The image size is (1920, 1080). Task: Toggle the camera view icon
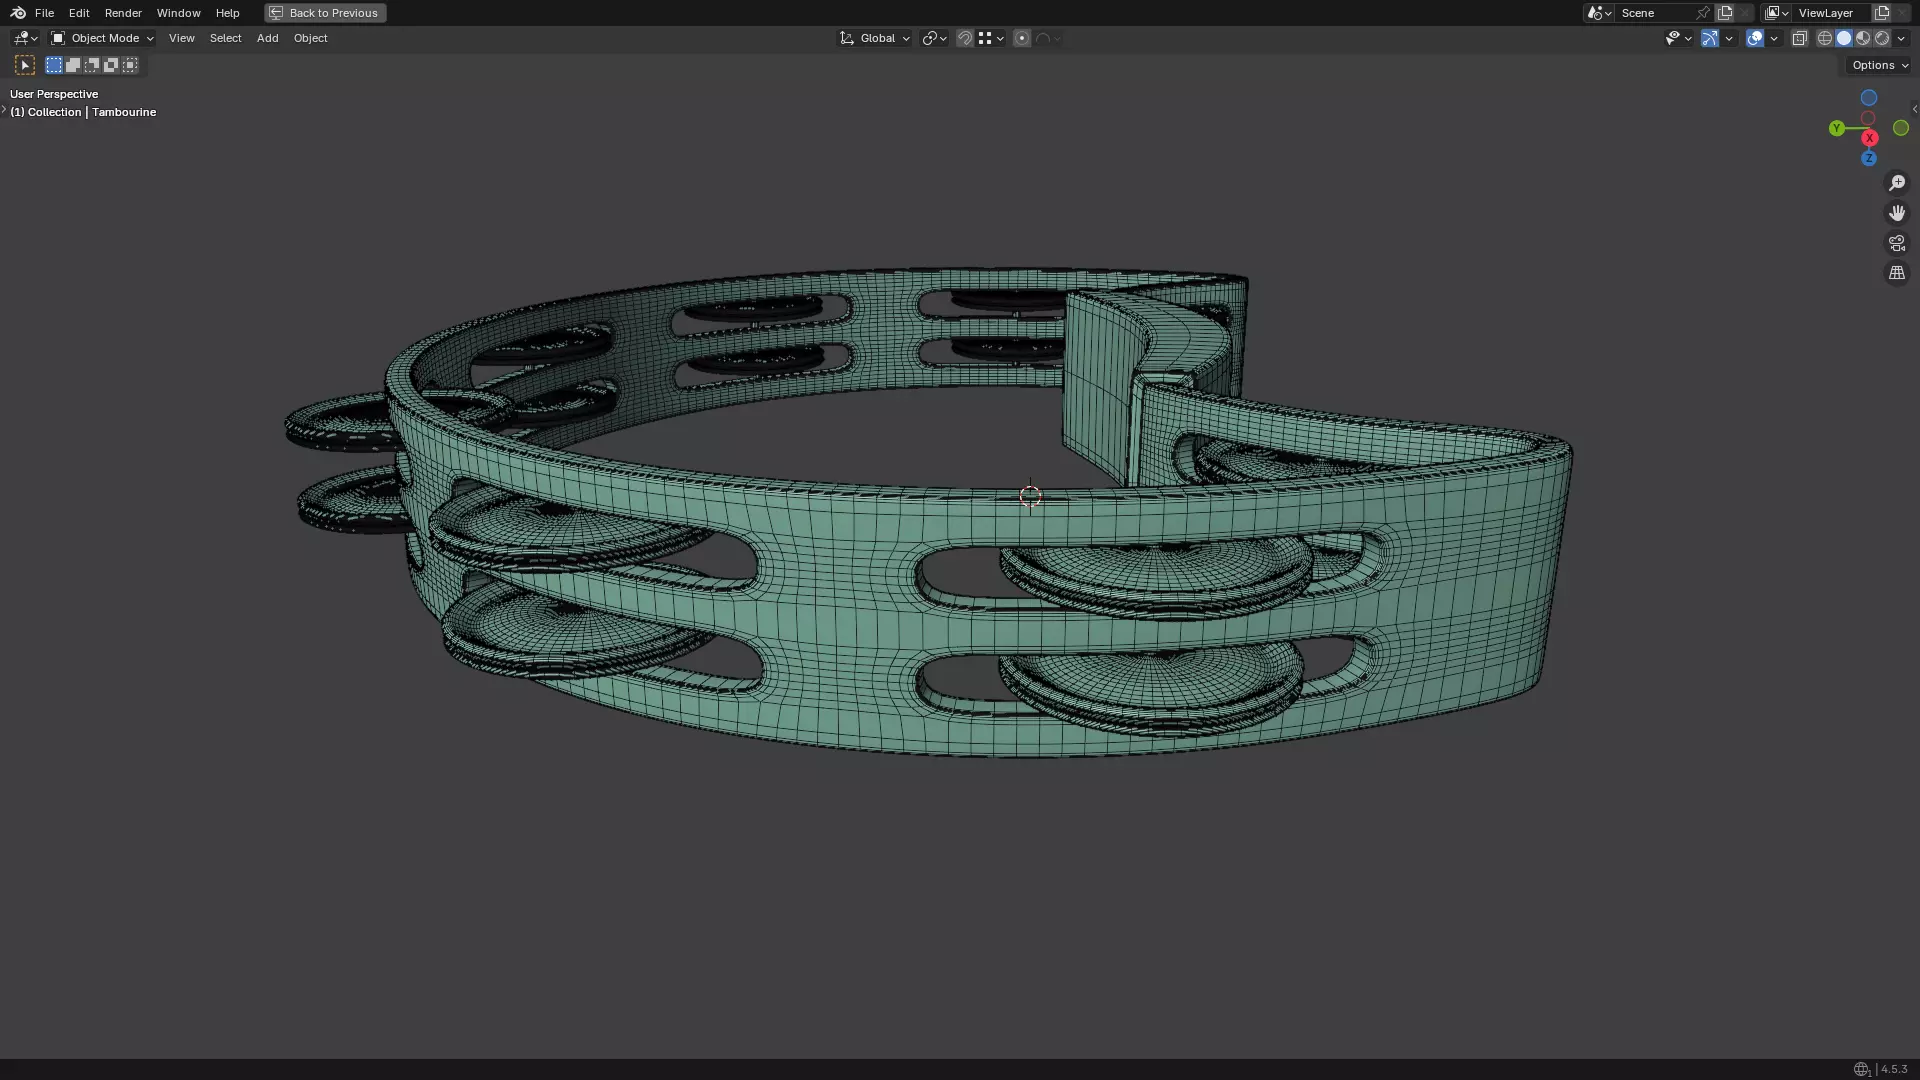[1897, 243]
